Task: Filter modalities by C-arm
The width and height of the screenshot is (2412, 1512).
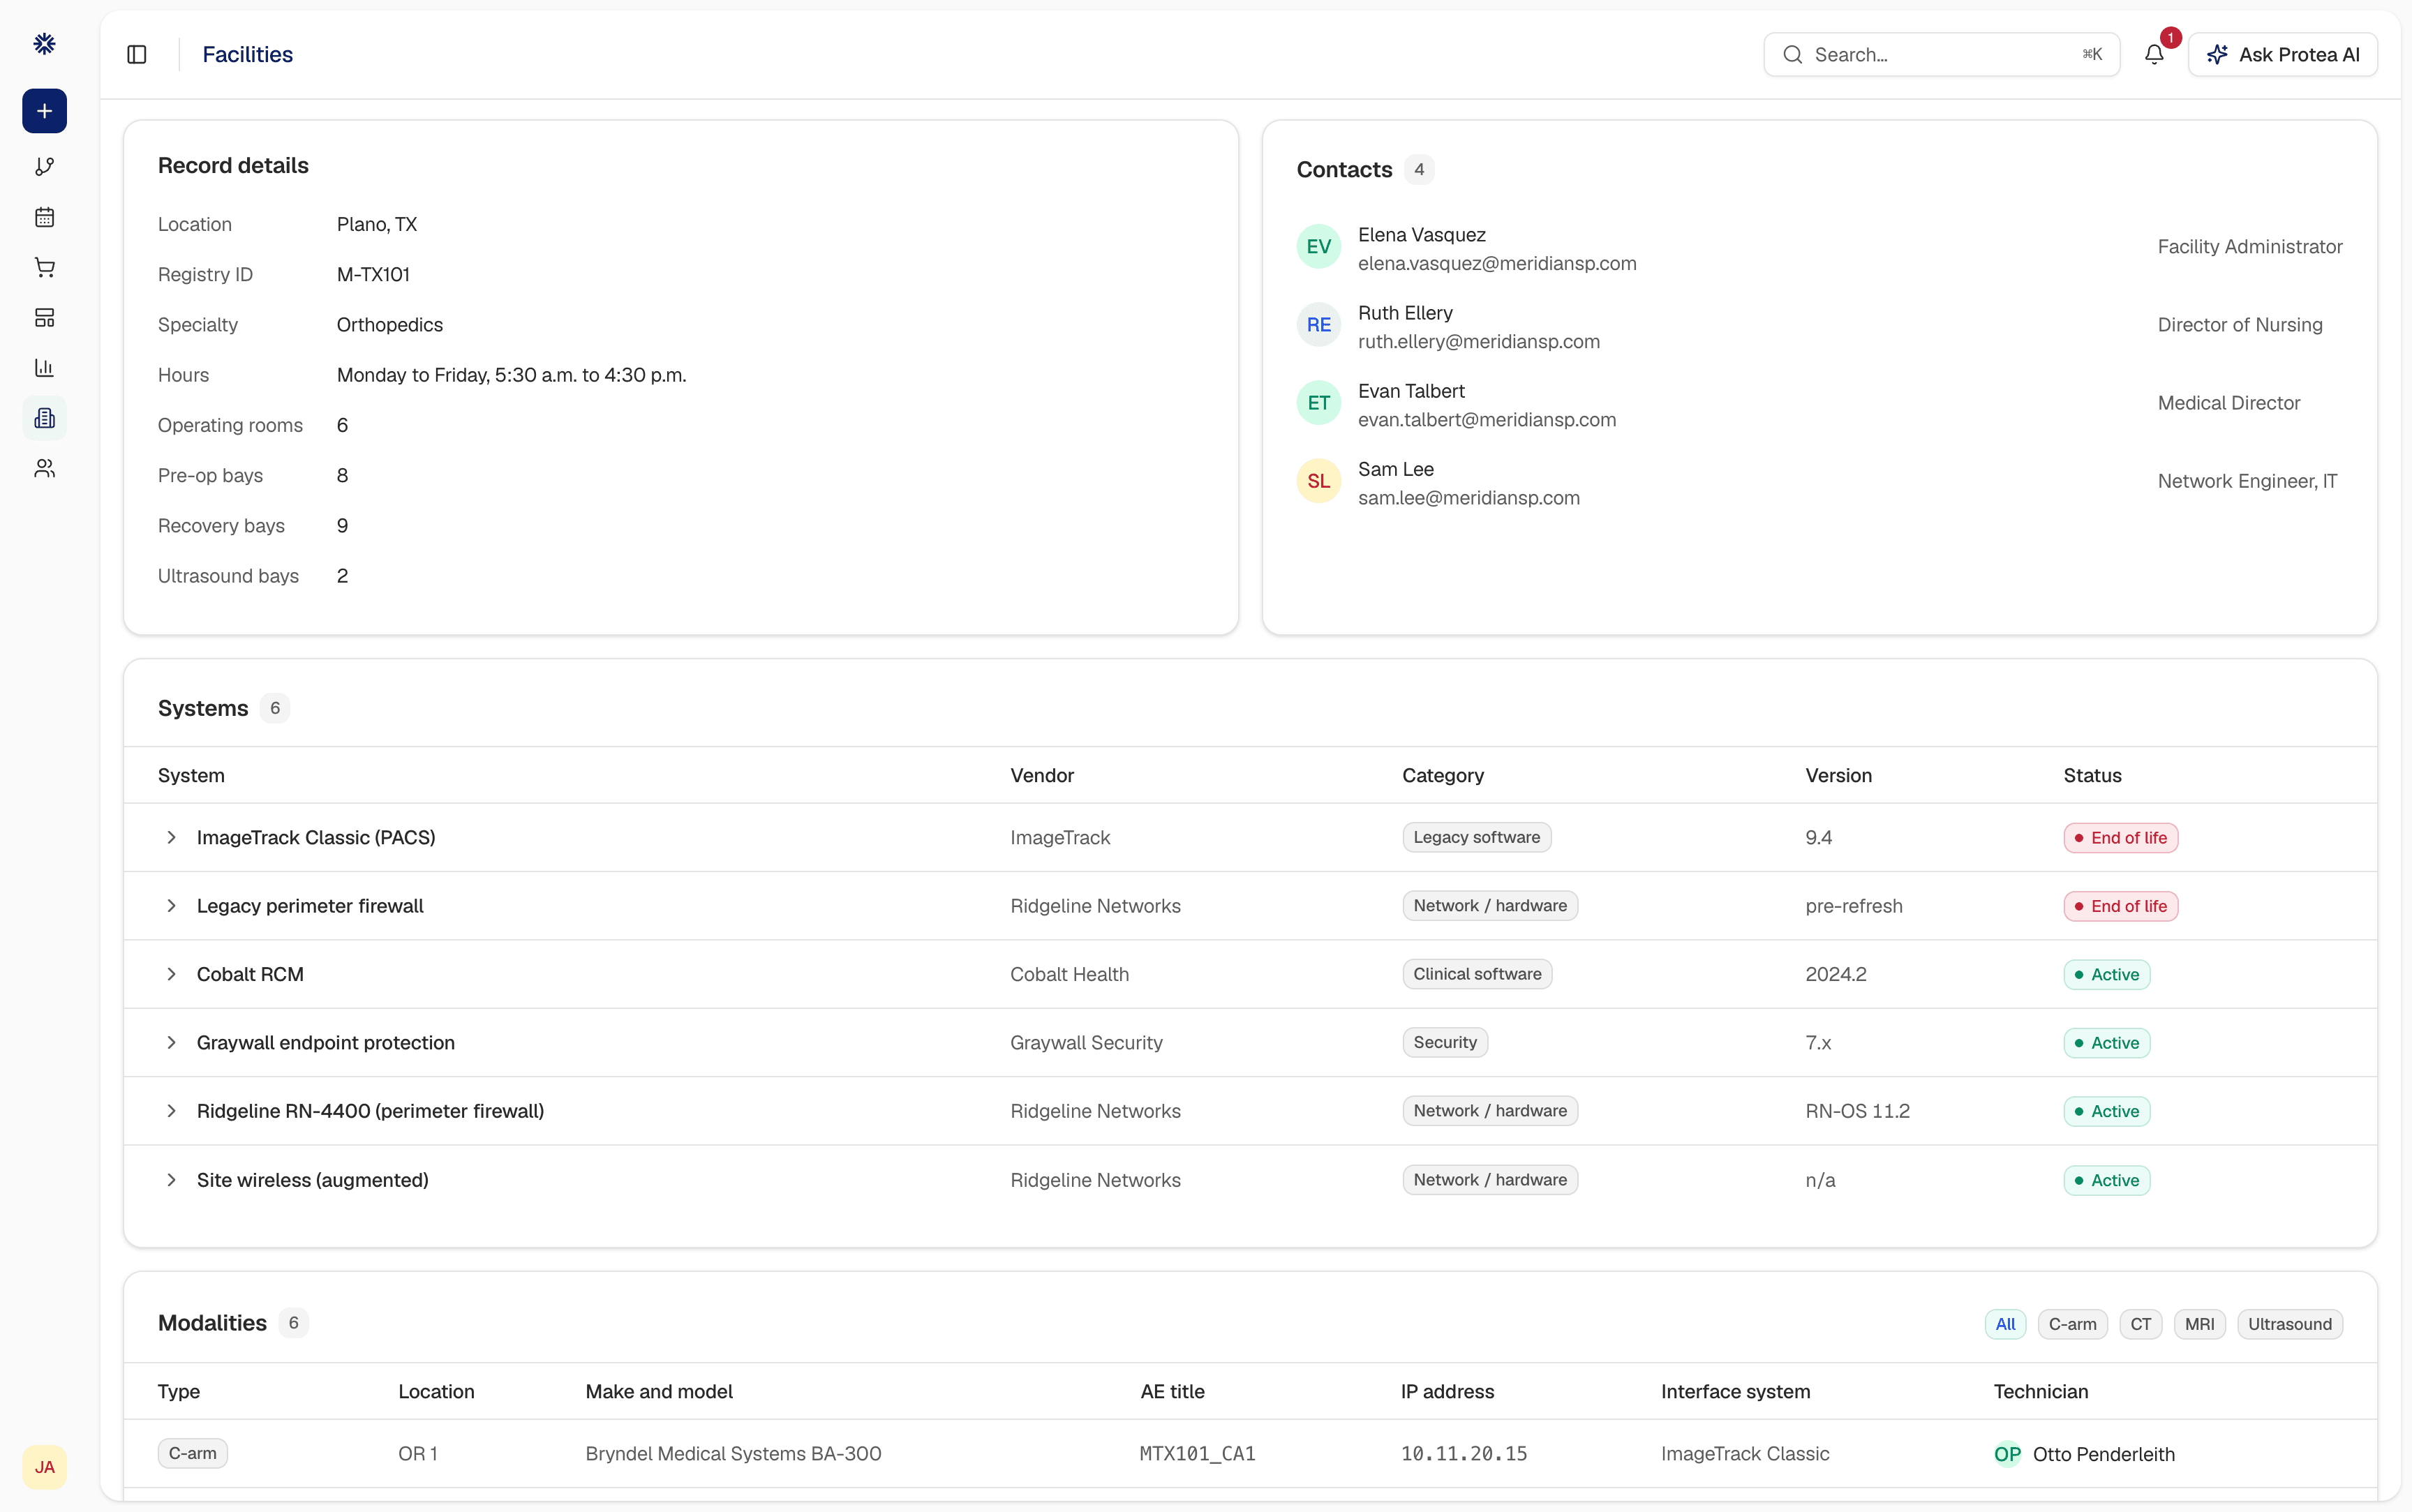Action: tap(2072, 1324)
